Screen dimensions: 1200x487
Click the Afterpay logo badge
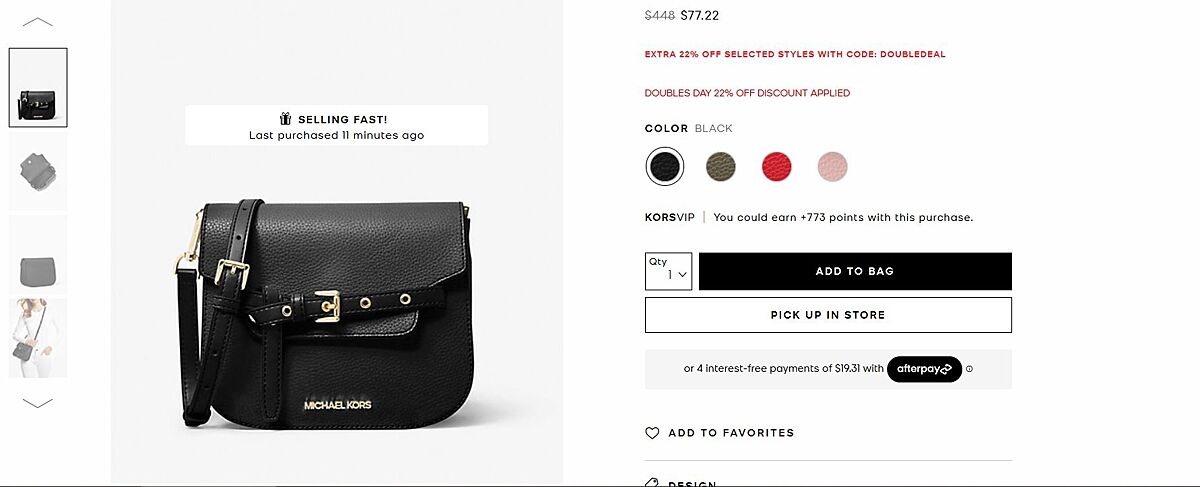pos(924,369)
